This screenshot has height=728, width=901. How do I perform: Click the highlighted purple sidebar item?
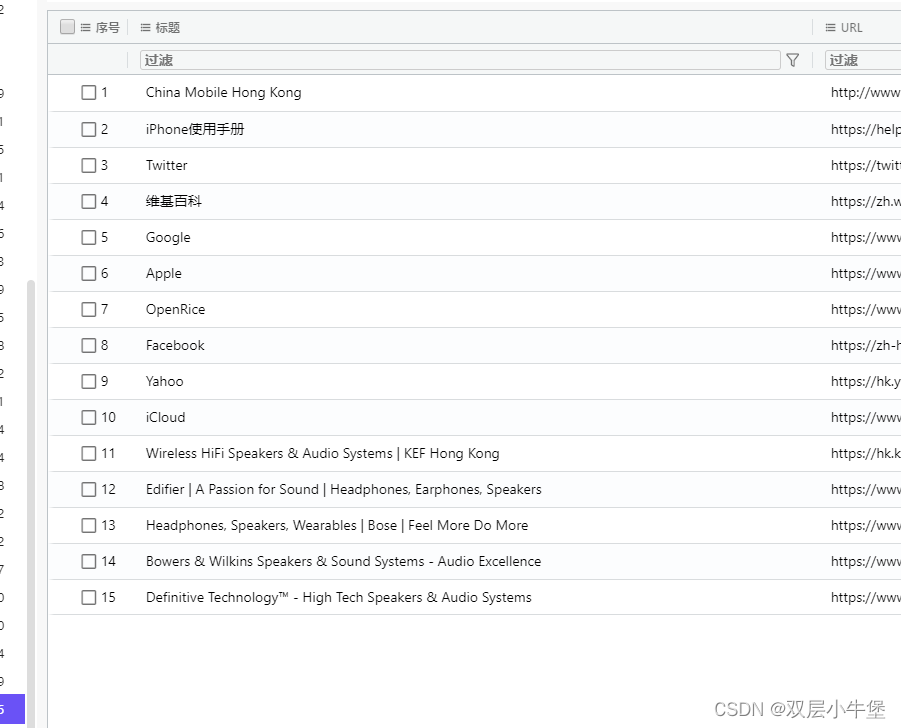[12, 709]
